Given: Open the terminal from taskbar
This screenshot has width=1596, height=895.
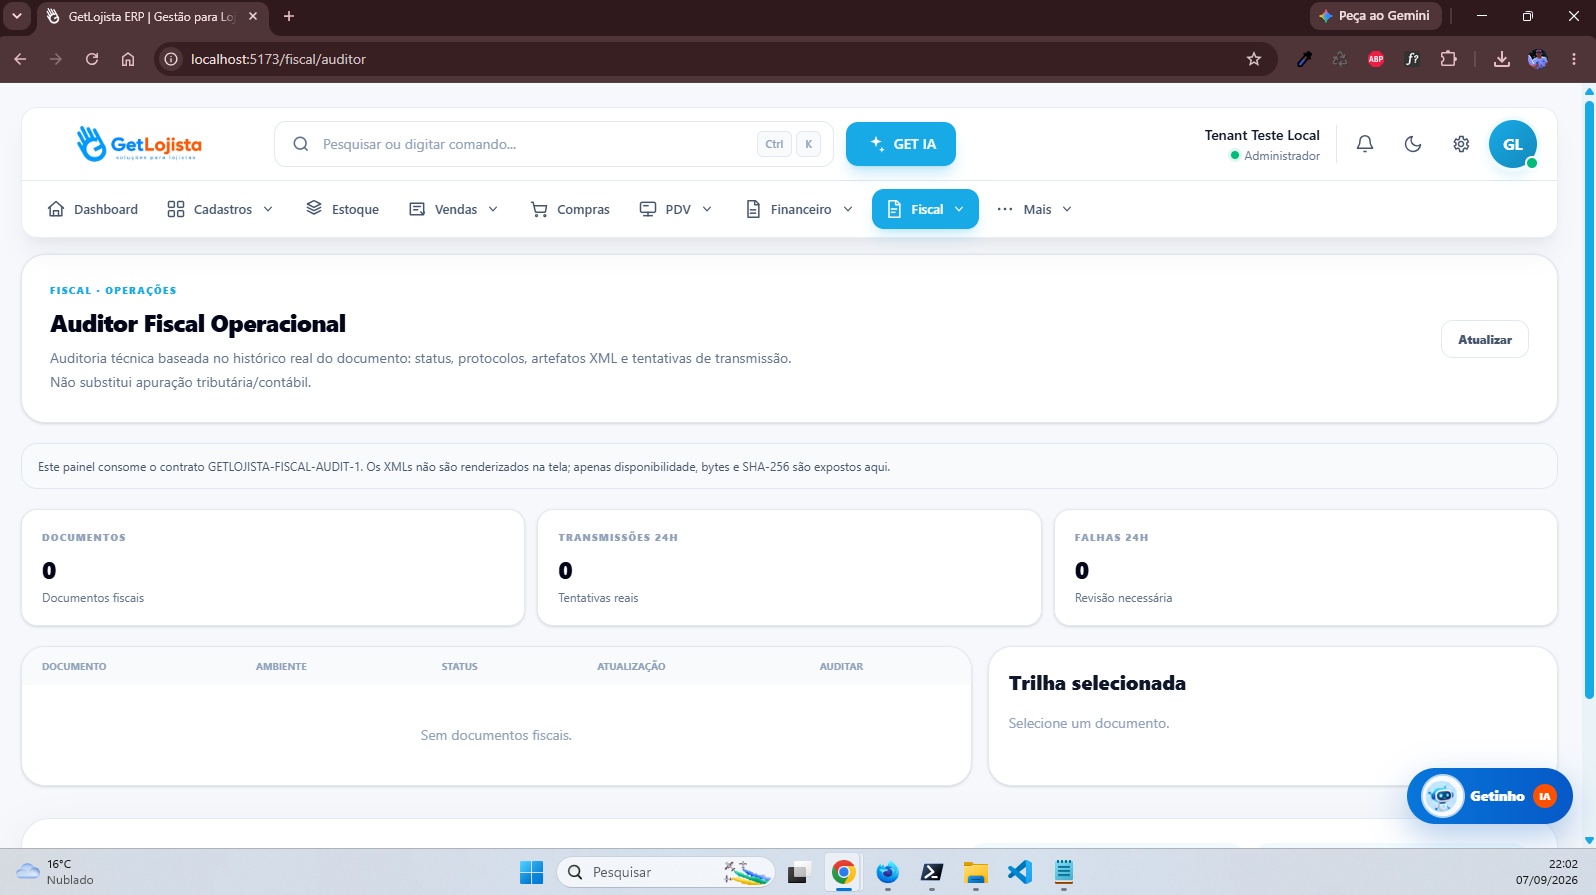Looking at the screenshot, I should (932, 872).
